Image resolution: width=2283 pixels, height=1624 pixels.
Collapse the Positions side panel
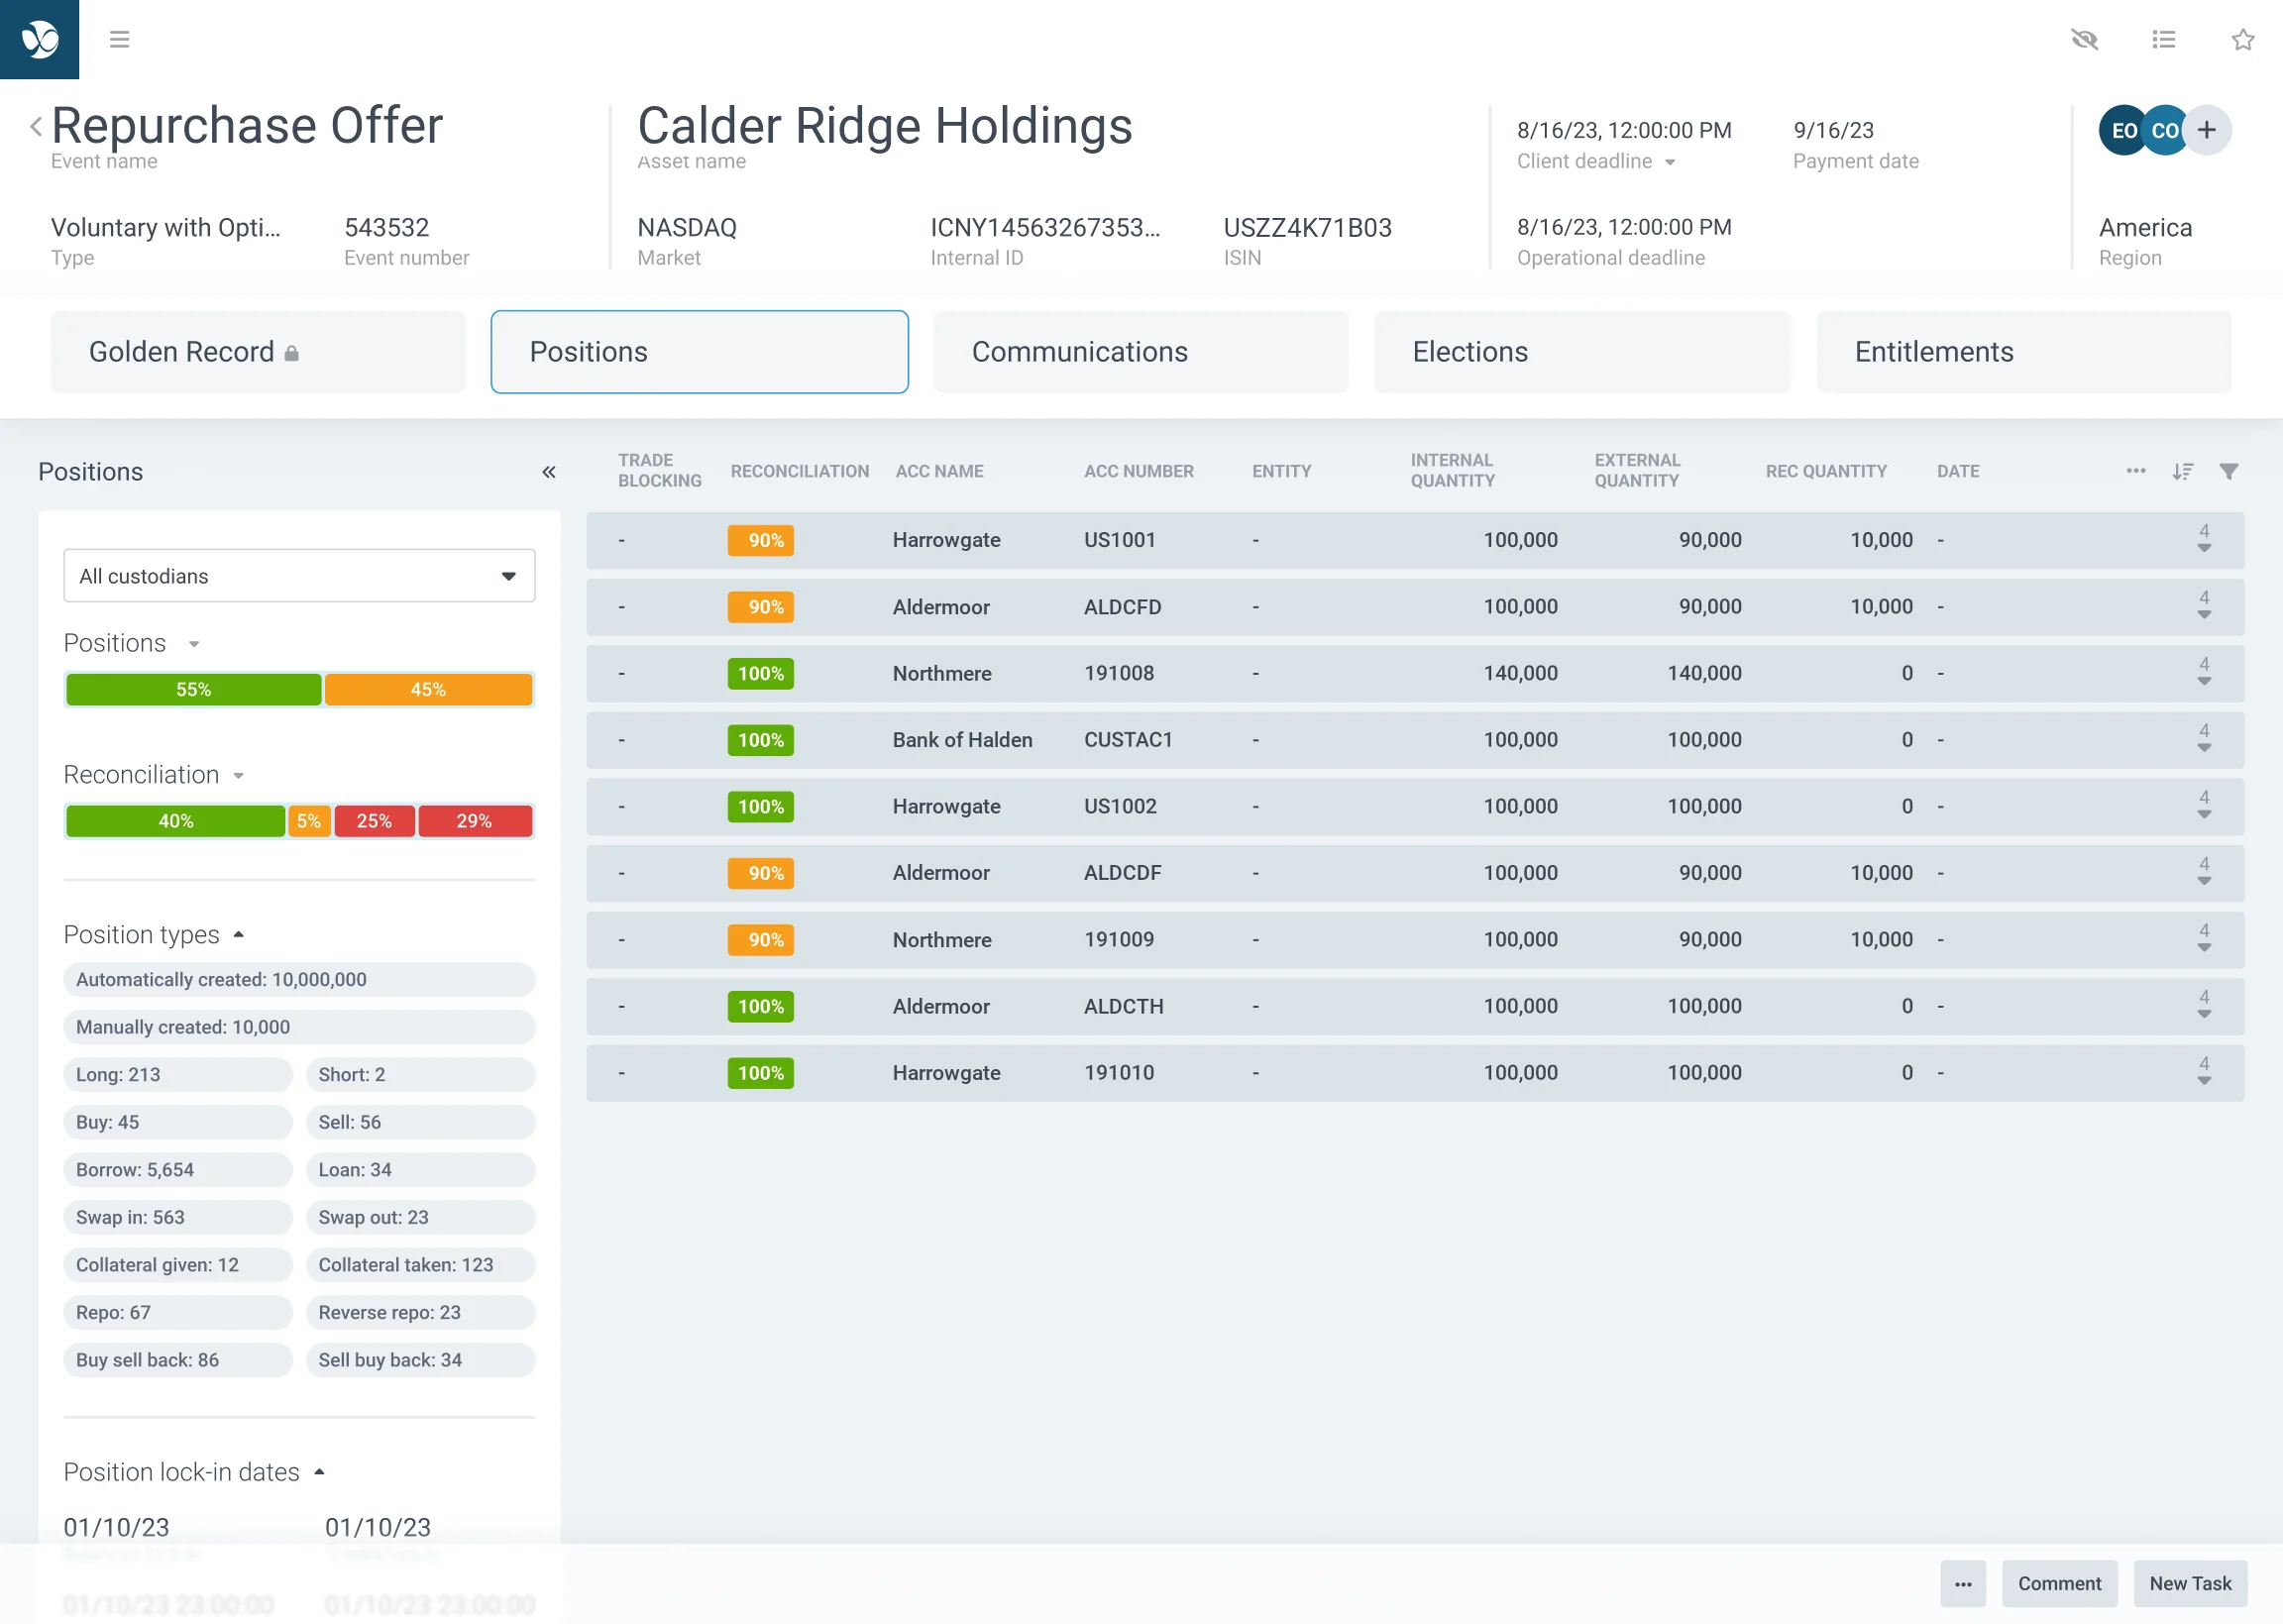click(x=548, y=472)
